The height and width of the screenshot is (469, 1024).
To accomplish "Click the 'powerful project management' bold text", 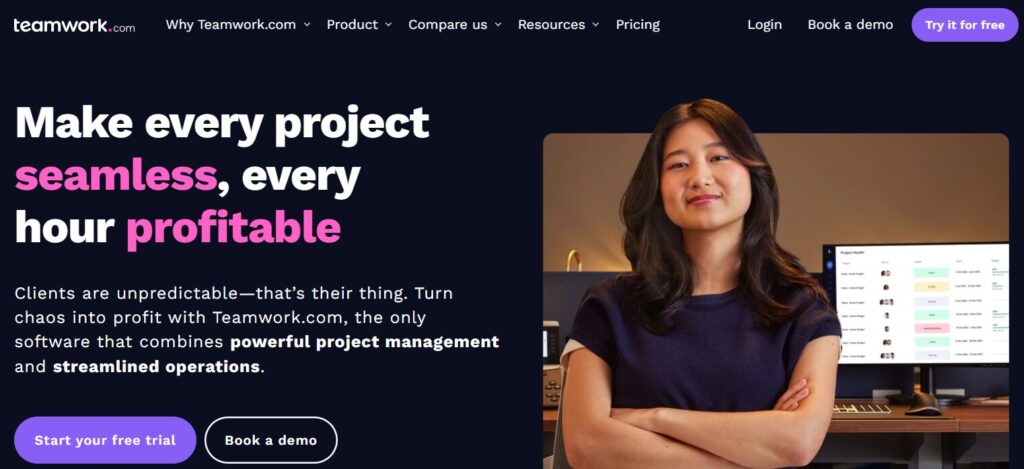I will [x=364, y=342].
